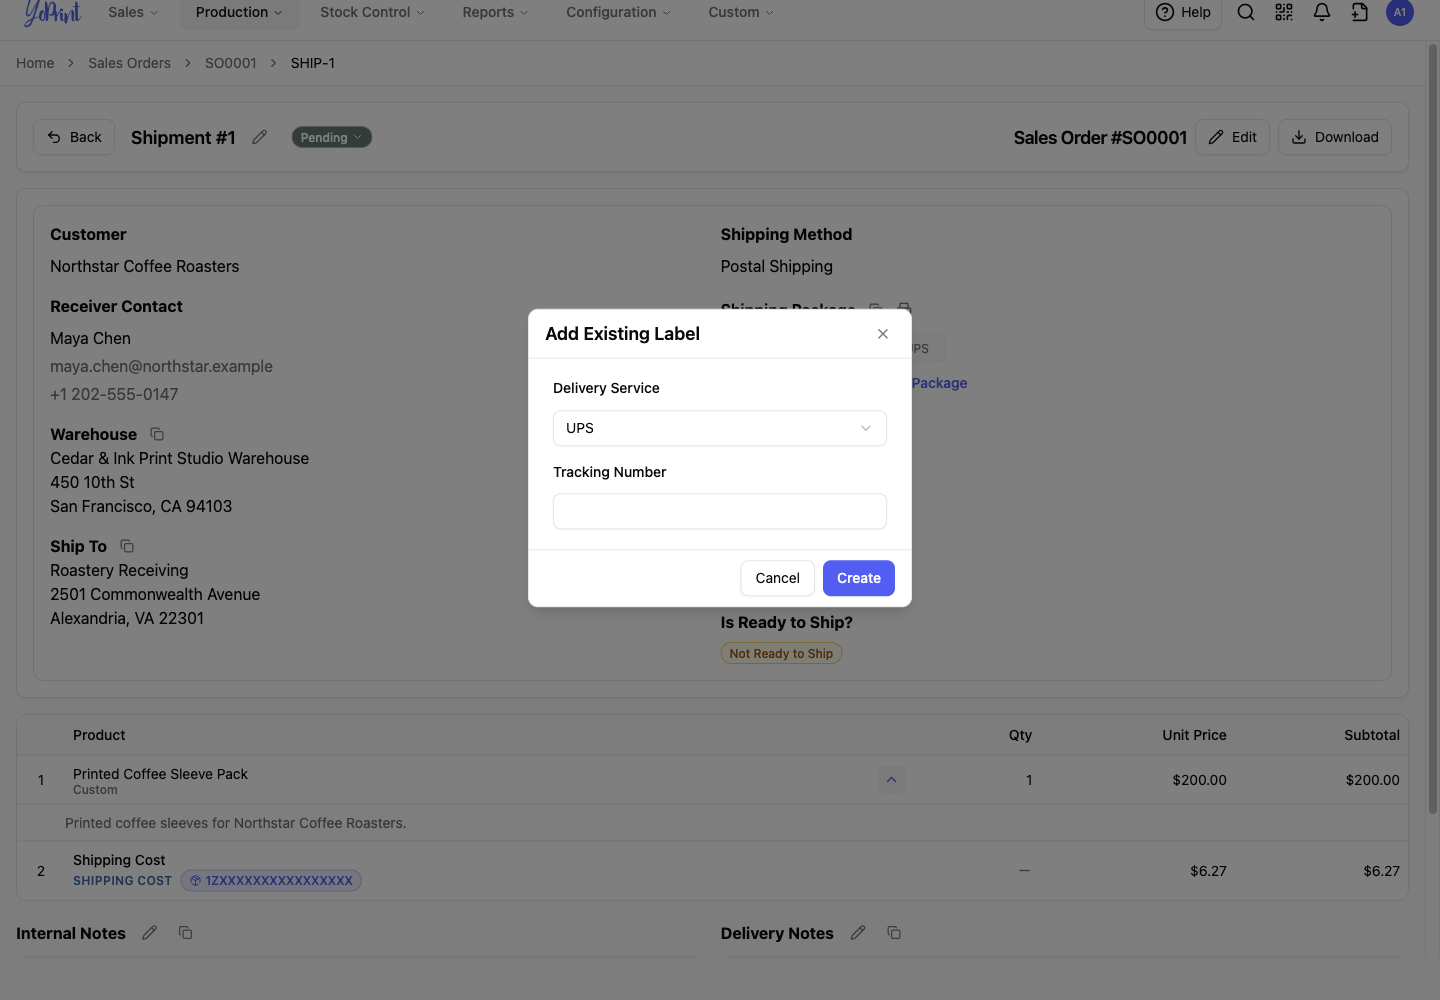The image size is (1440, 1000).
Task: Edit the Shipment #1 name pencil icon
Action: 260,137
